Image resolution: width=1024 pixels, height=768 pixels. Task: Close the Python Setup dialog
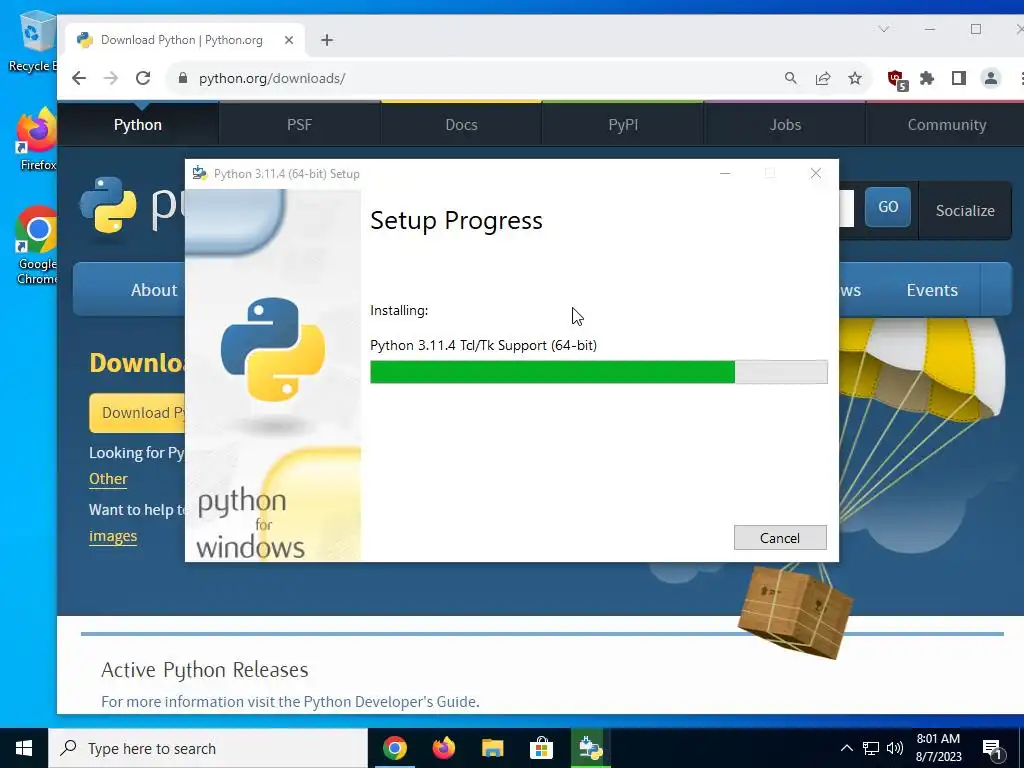click(816, 174)
